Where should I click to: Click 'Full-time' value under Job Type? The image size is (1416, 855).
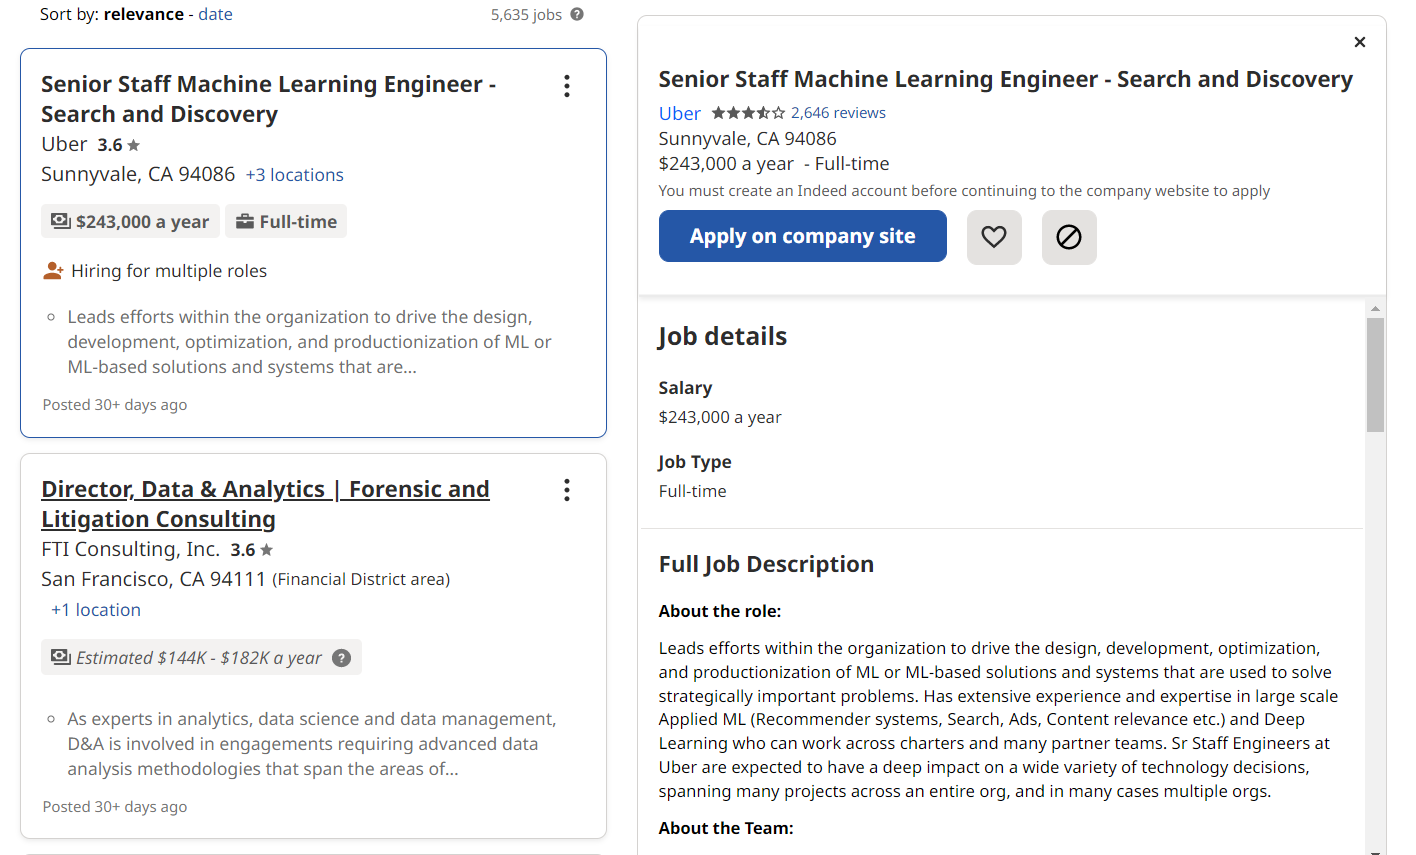[693, 491]
